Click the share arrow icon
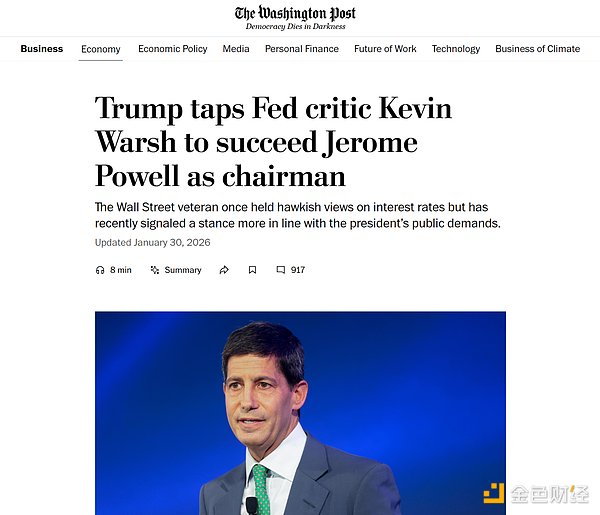The width and height of the screenshot is (600, 515). click(224, 270)
